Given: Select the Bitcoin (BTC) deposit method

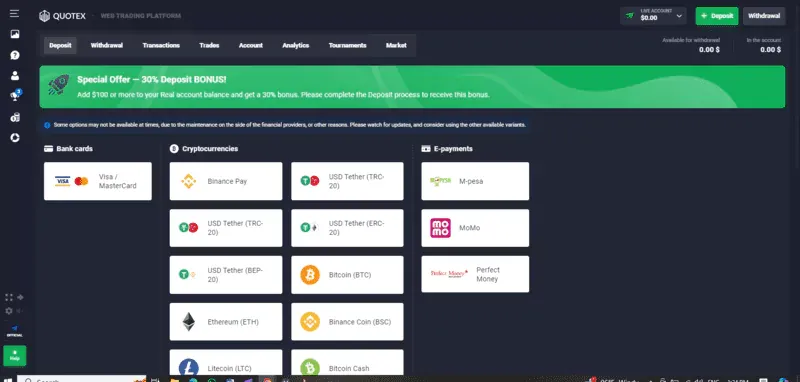Looking at the screenshot, I should pos(347,275).
